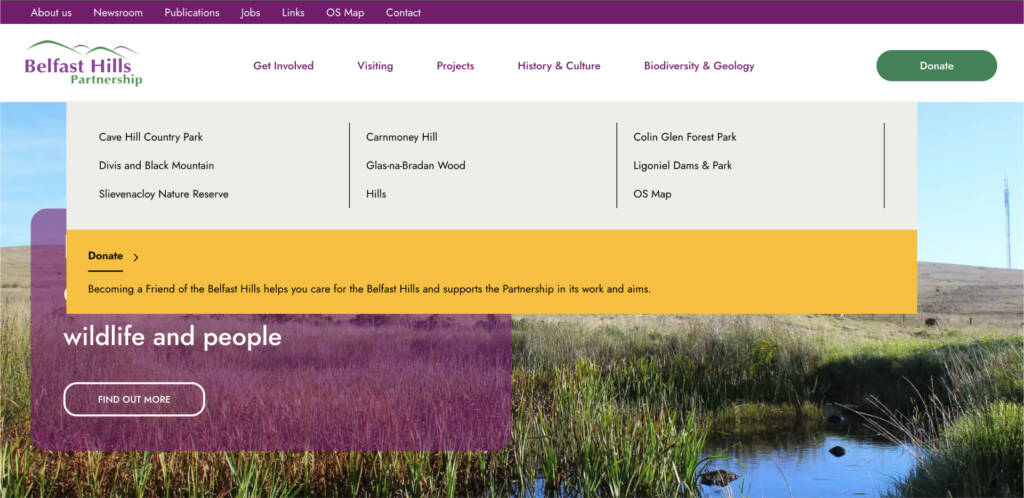This screenshot has width=1024, height=498.
Task: Go to About us page
Action: point(51,13)
